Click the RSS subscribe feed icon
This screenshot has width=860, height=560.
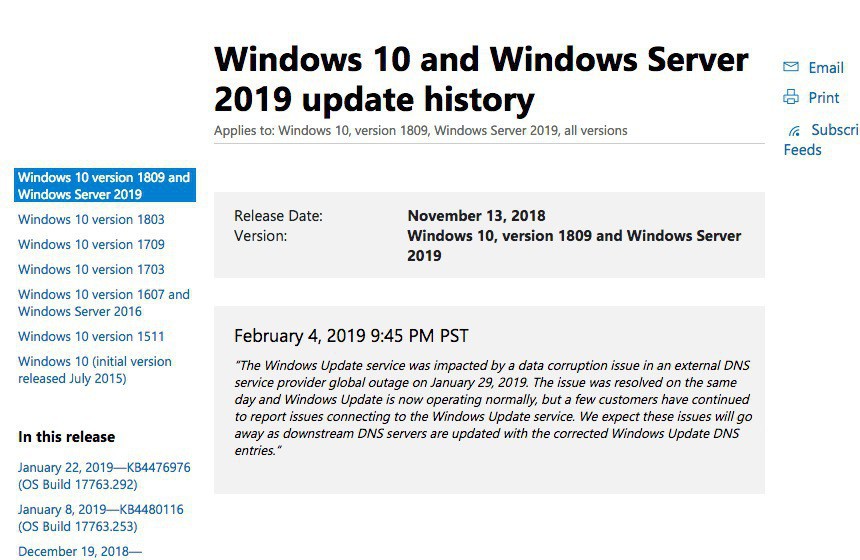(794, 130)
